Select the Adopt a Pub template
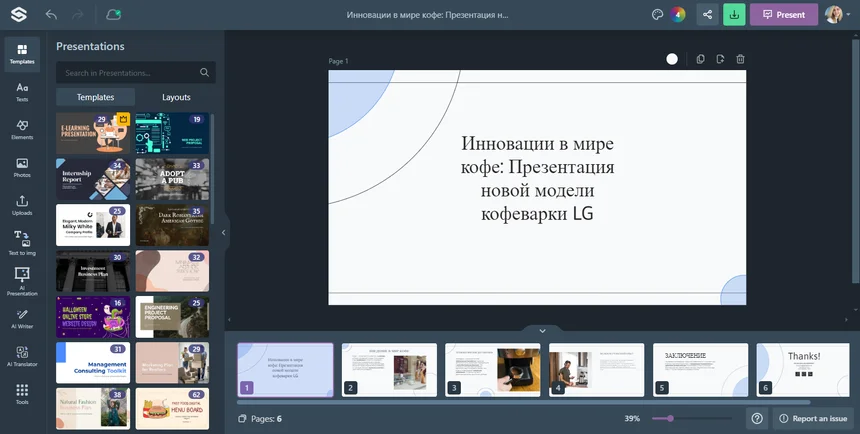The image size is (860, 434). pos(172,179)
